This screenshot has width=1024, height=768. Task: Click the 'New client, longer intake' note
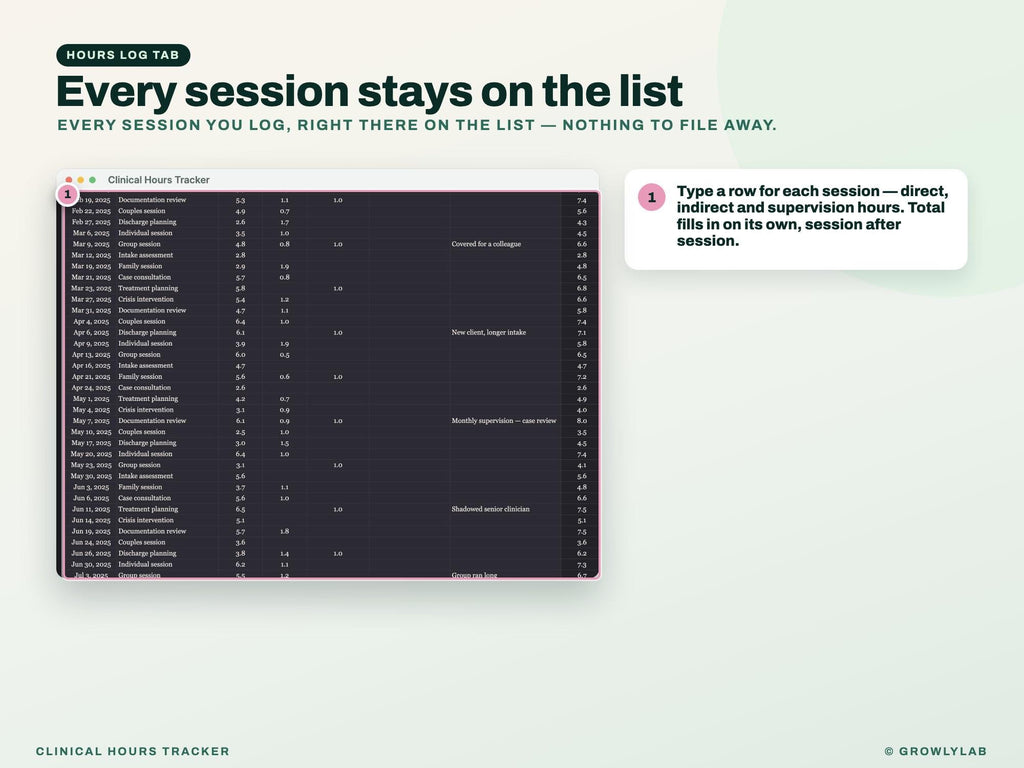488,332
